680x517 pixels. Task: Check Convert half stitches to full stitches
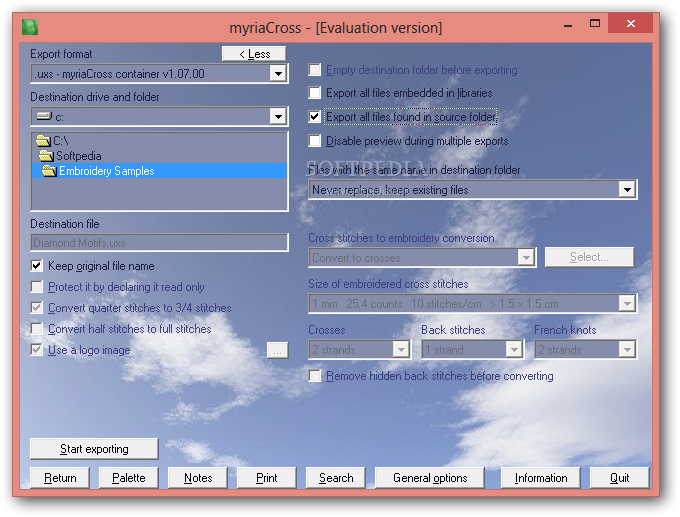[x=37, y=329]
